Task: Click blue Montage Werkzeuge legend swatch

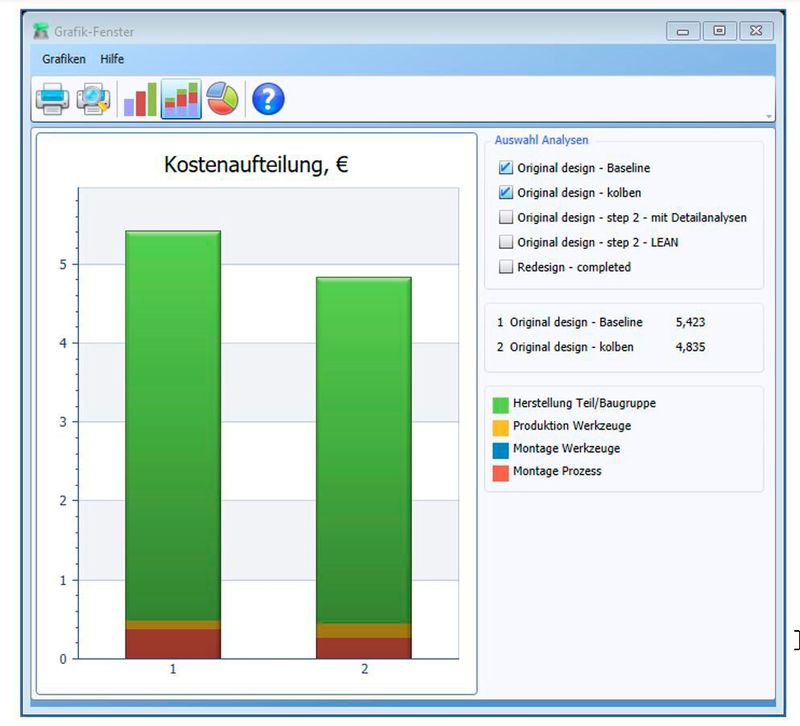Action: click(501, 450)
